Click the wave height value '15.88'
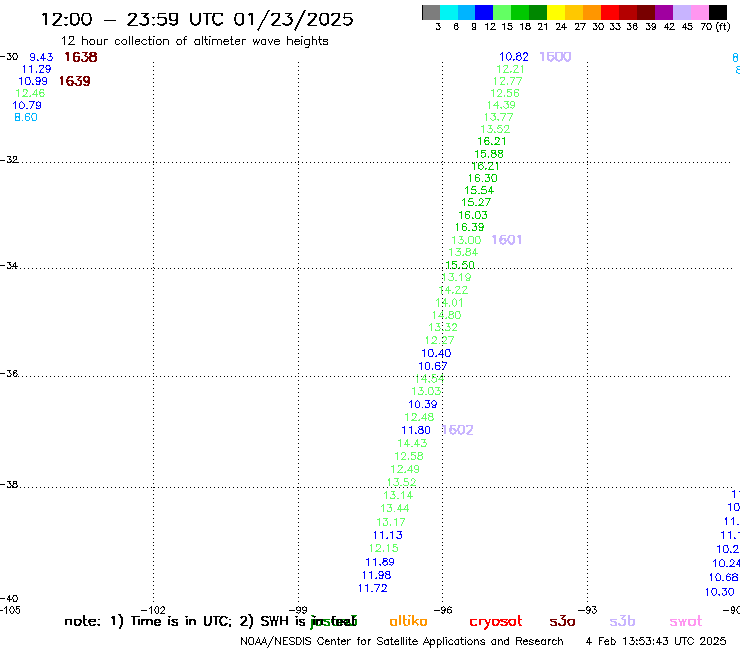This screenshot has width=740, height=650. 489,154
